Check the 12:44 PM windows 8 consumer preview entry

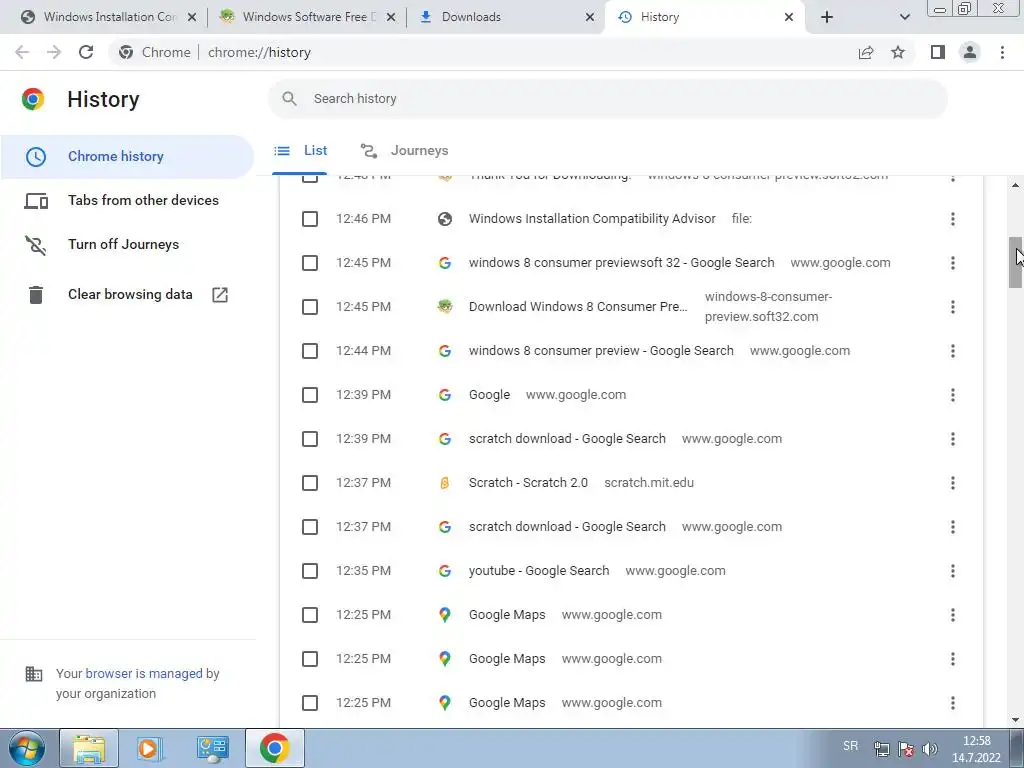[x=310, y=351]
